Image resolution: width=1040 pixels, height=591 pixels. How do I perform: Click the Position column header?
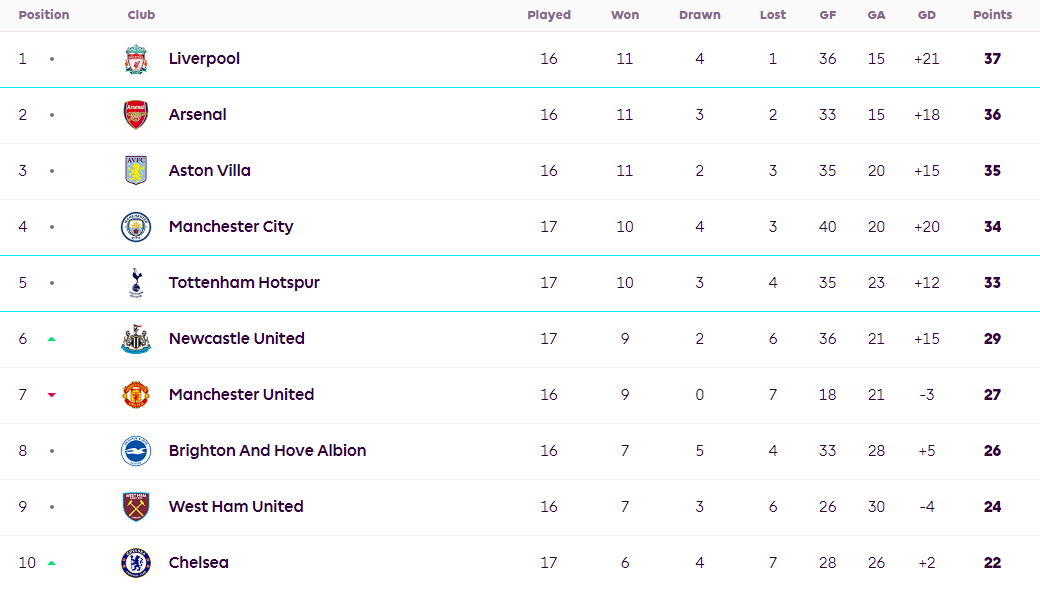(44, 15)
